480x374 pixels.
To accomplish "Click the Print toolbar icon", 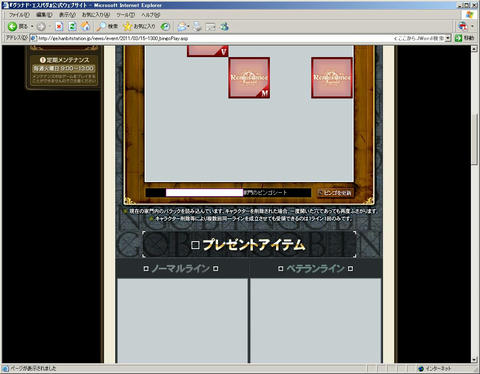I will coord(197,27).
